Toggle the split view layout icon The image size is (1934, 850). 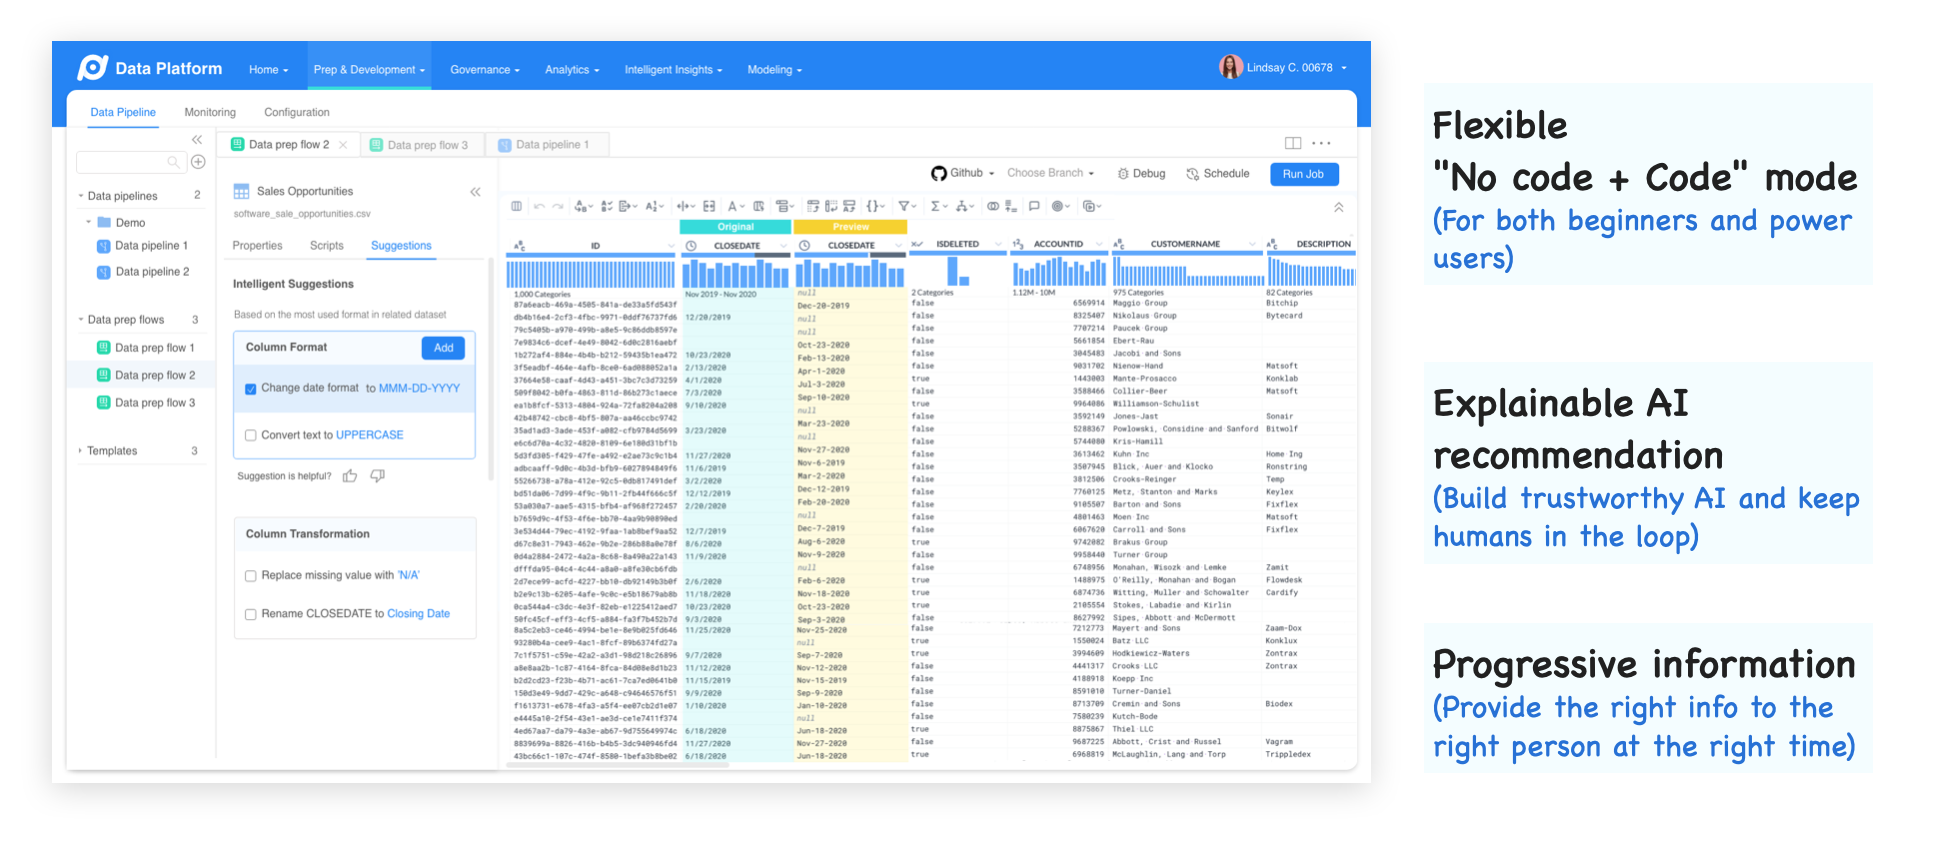pos(1292,143)
